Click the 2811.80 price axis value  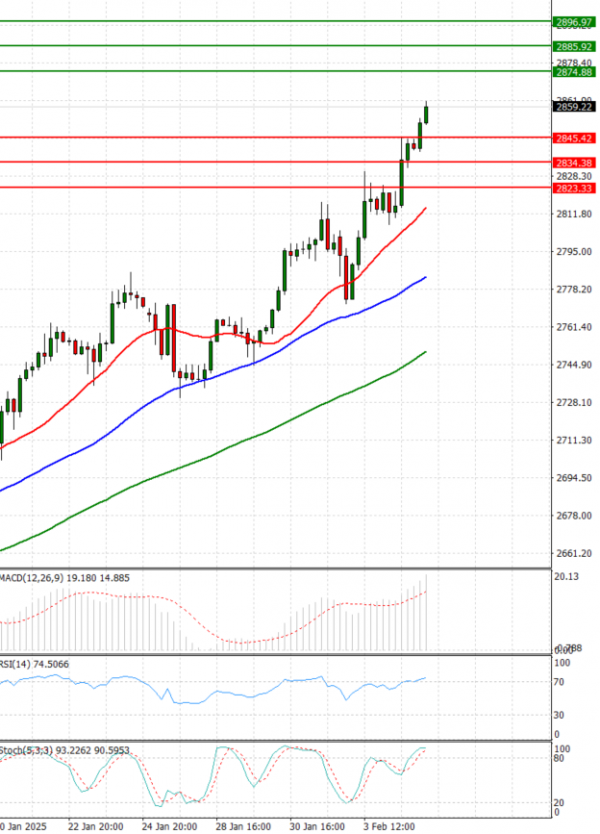pos(574,214)
